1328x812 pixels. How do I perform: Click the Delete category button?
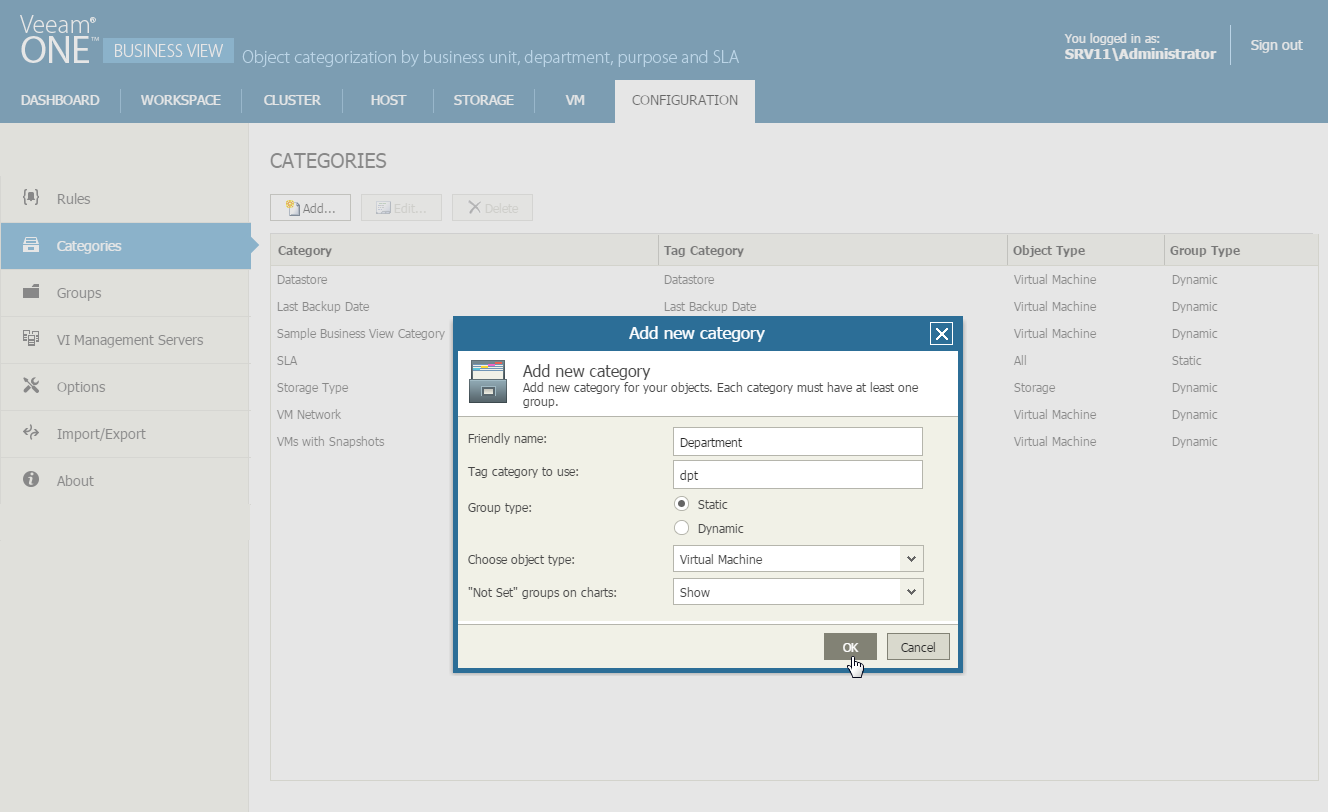(x=492, y=208)
